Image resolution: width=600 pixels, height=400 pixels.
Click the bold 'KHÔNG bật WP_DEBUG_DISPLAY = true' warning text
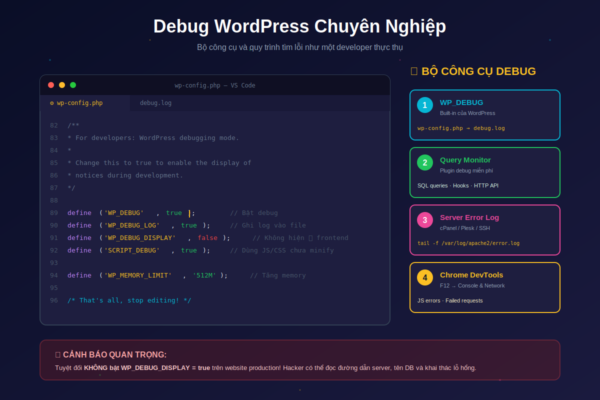tap(147, 368)
